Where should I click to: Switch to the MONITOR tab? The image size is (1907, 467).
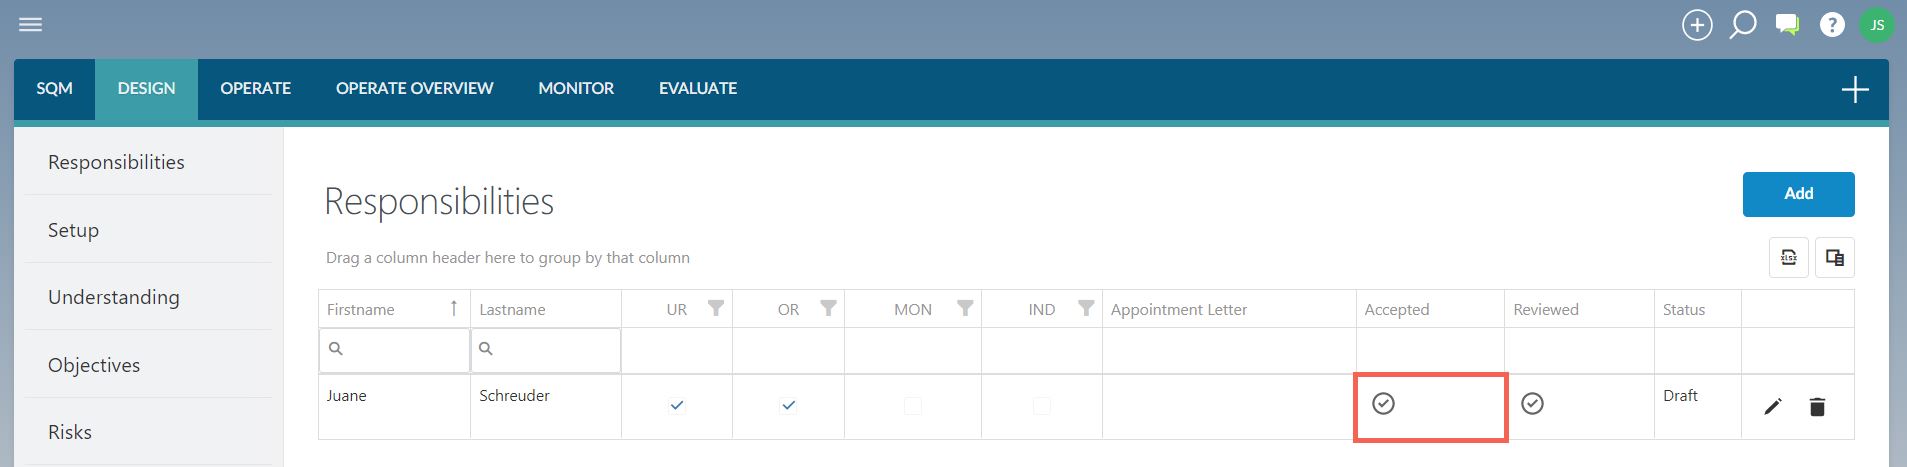pyautogui.click(x=576, y=88)
